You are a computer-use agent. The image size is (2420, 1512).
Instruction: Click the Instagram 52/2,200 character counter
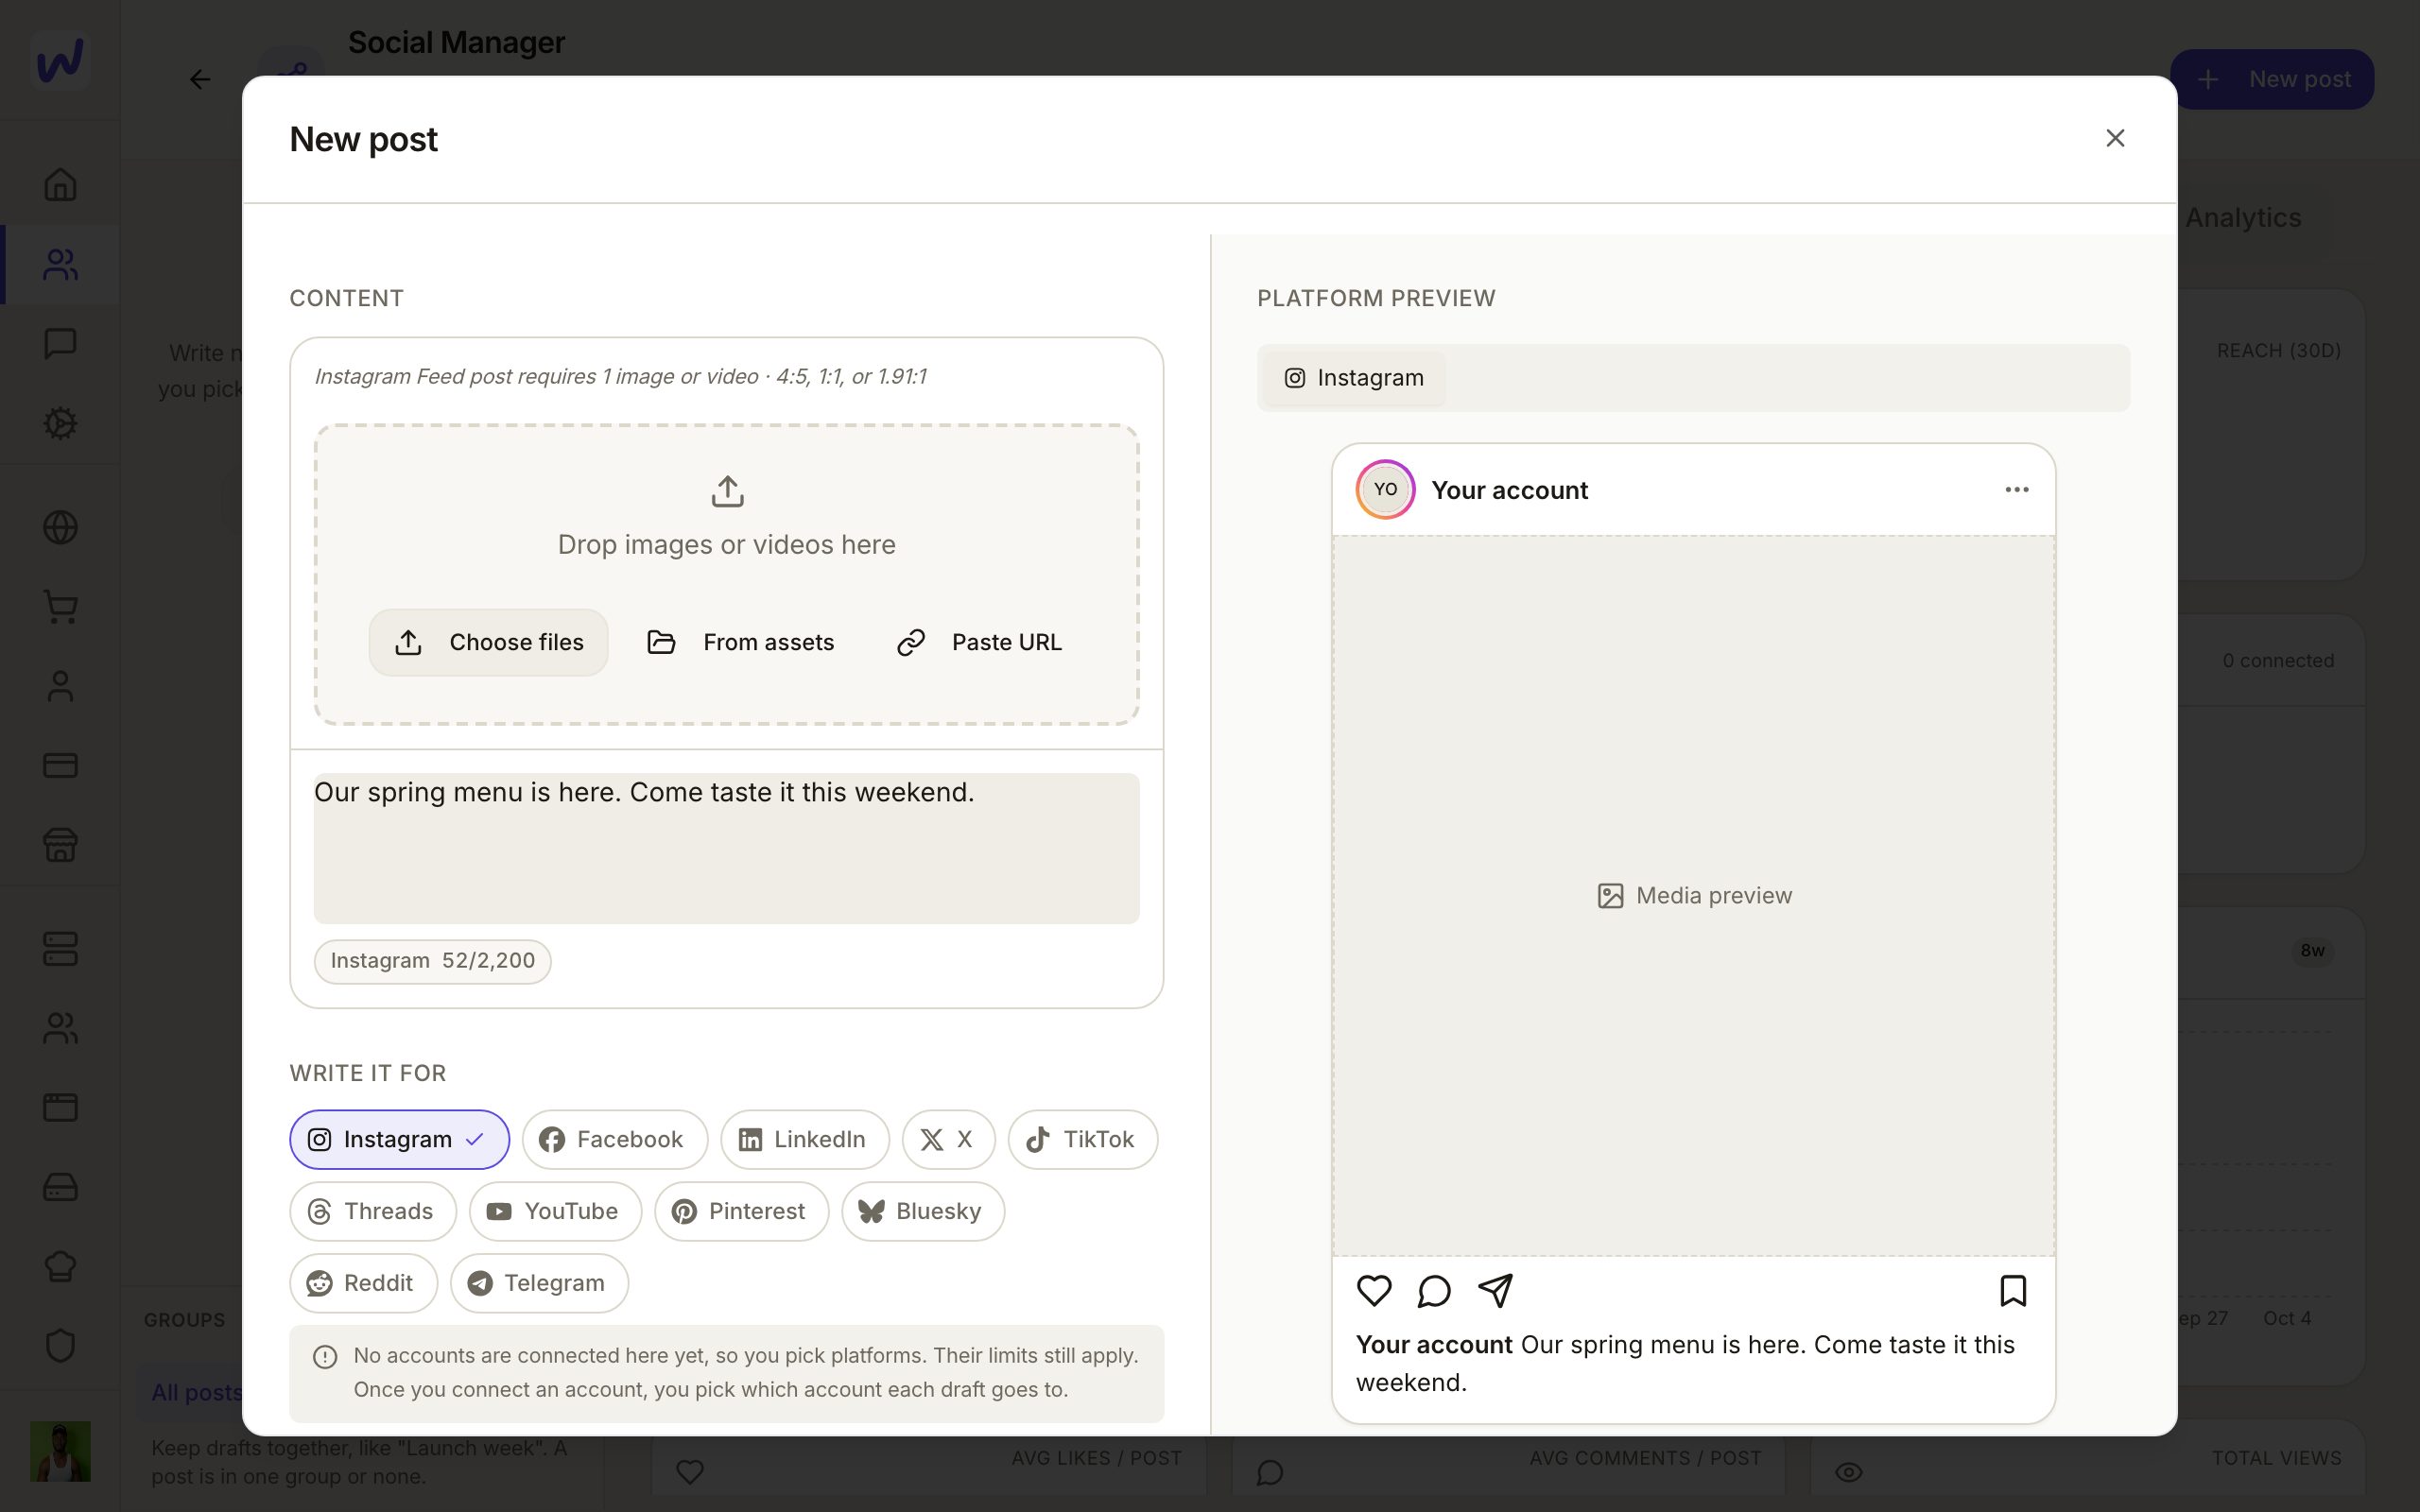432,961
